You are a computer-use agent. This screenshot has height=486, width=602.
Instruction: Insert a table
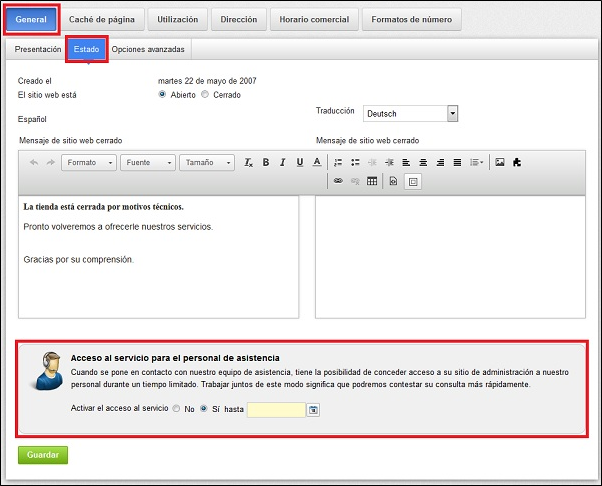pos(372,181)
